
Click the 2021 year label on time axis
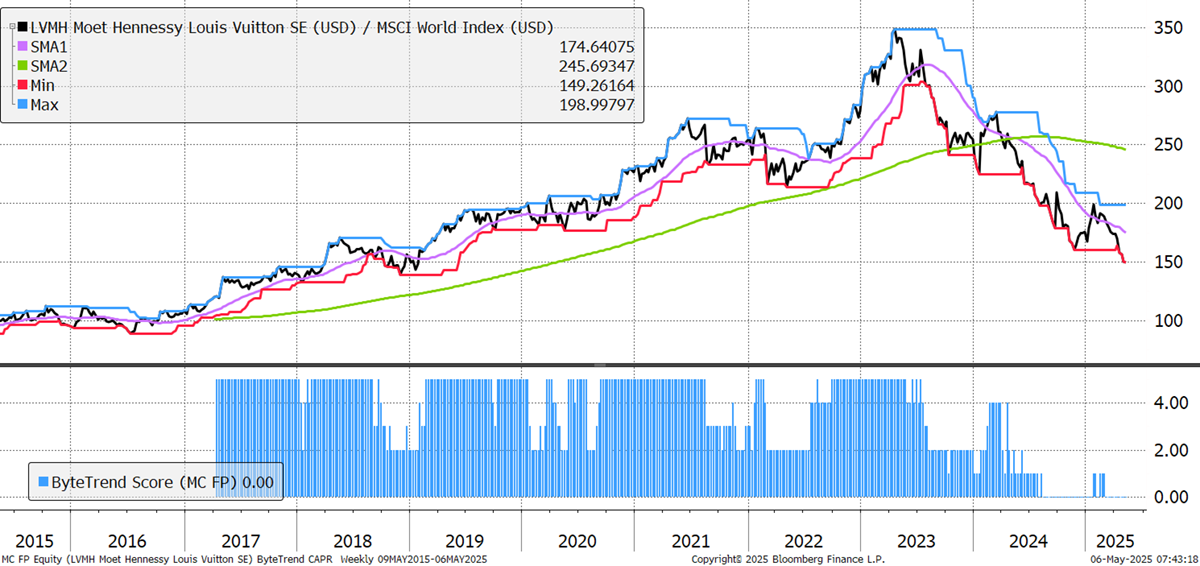point(691,541)
